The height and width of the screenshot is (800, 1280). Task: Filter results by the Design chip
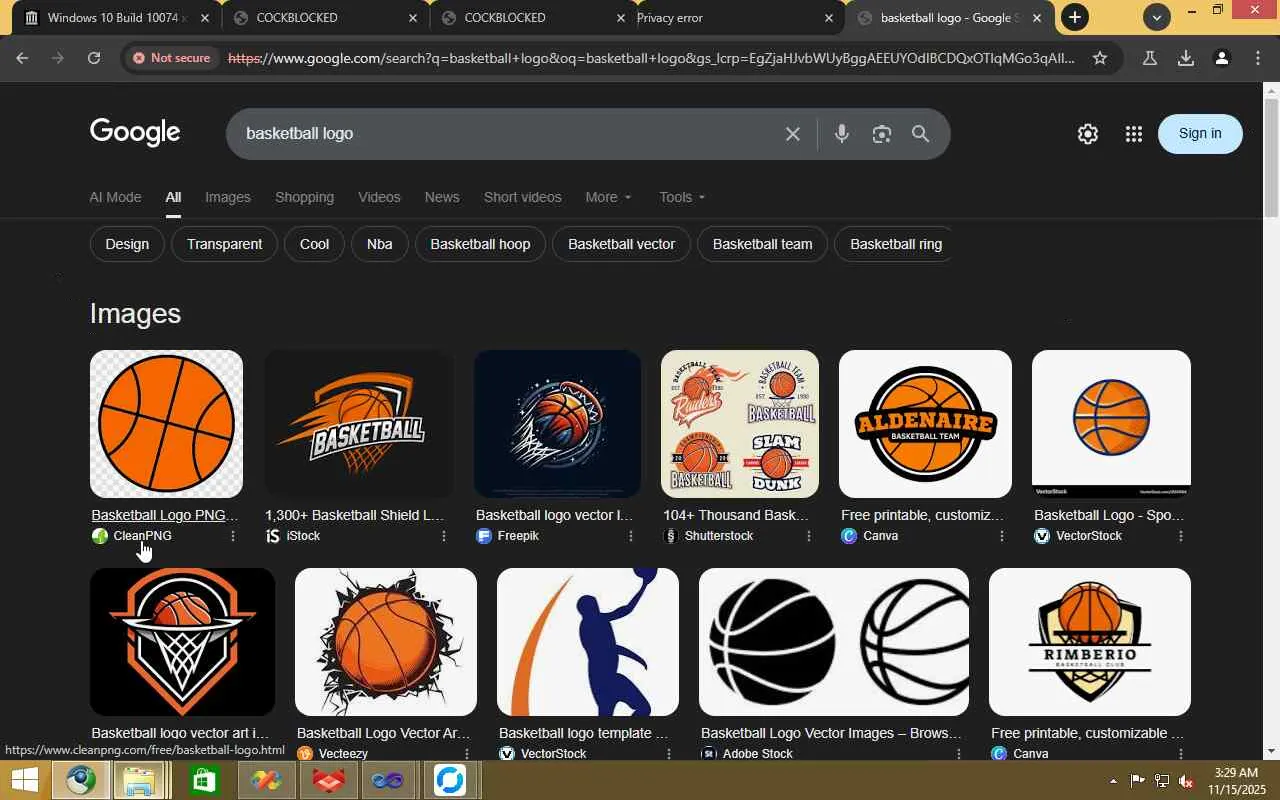127,244
